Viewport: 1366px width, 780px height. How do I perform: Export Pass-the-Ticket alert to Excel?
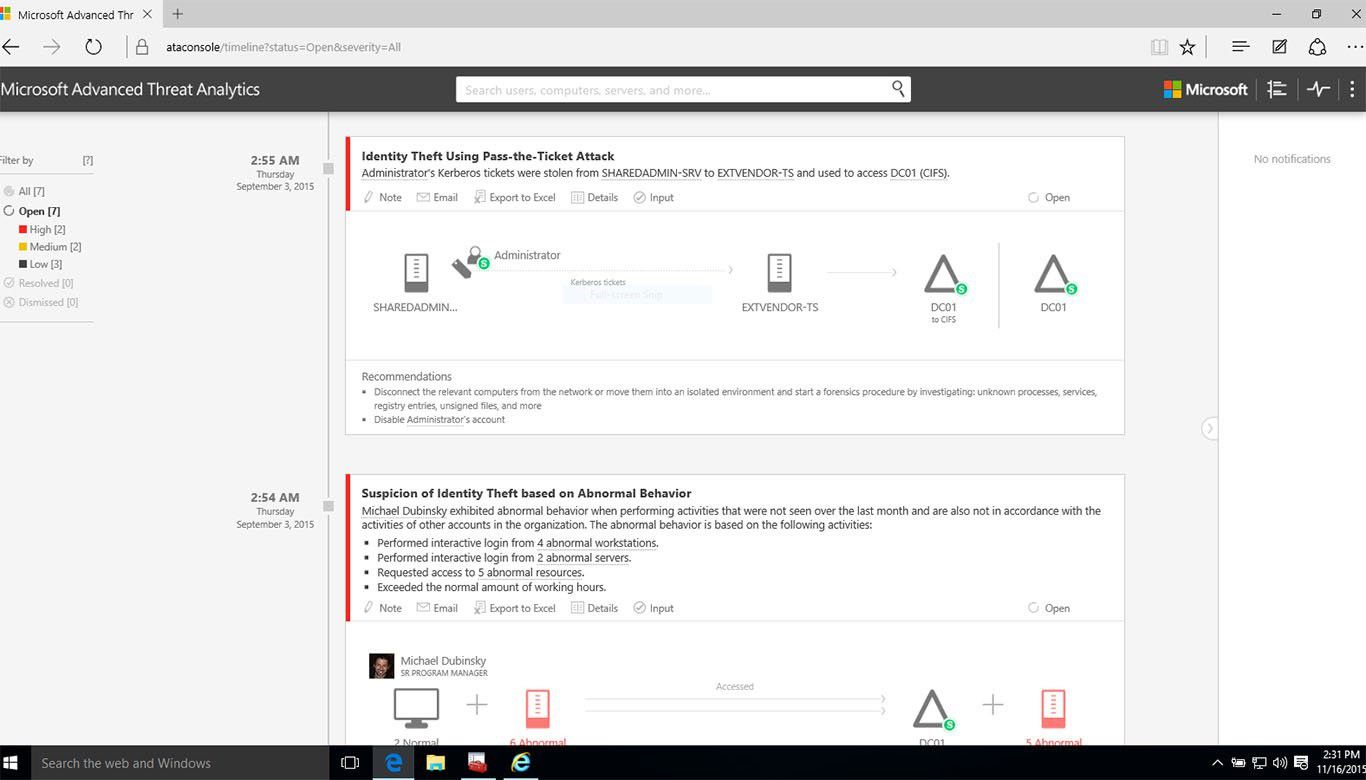click(x=515, y=198)
